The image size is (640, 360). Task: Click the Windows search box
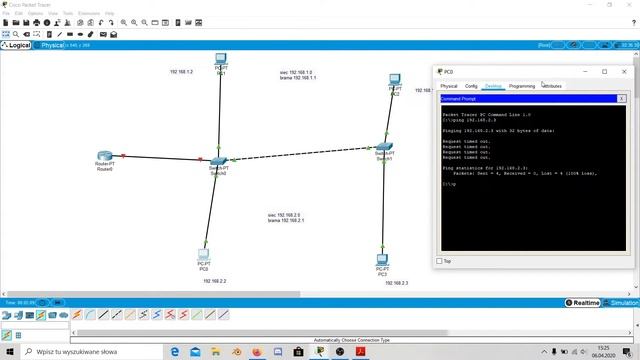tap(92, 351)
